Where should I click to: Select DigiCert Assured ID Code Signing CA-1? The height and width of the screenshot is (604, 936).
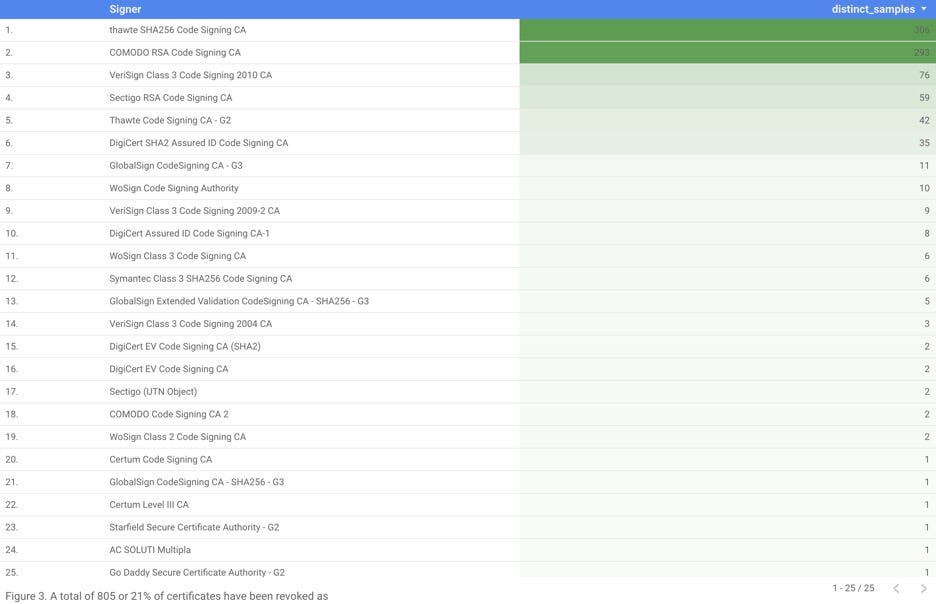tap(189, 233)
